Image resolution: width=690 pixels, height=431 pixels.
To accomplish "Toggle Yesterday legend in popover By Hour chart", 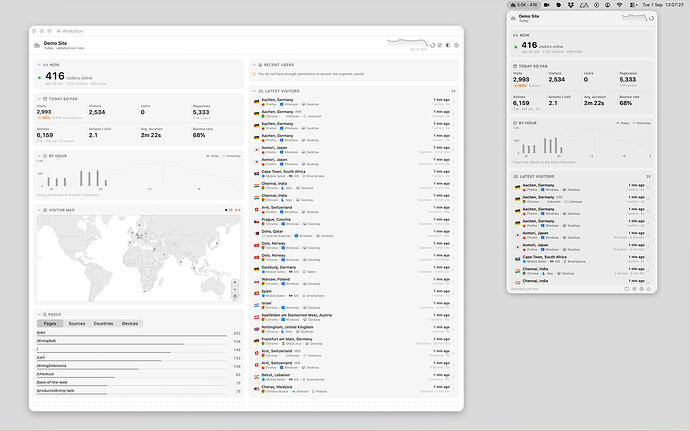I will pos(642,123).
